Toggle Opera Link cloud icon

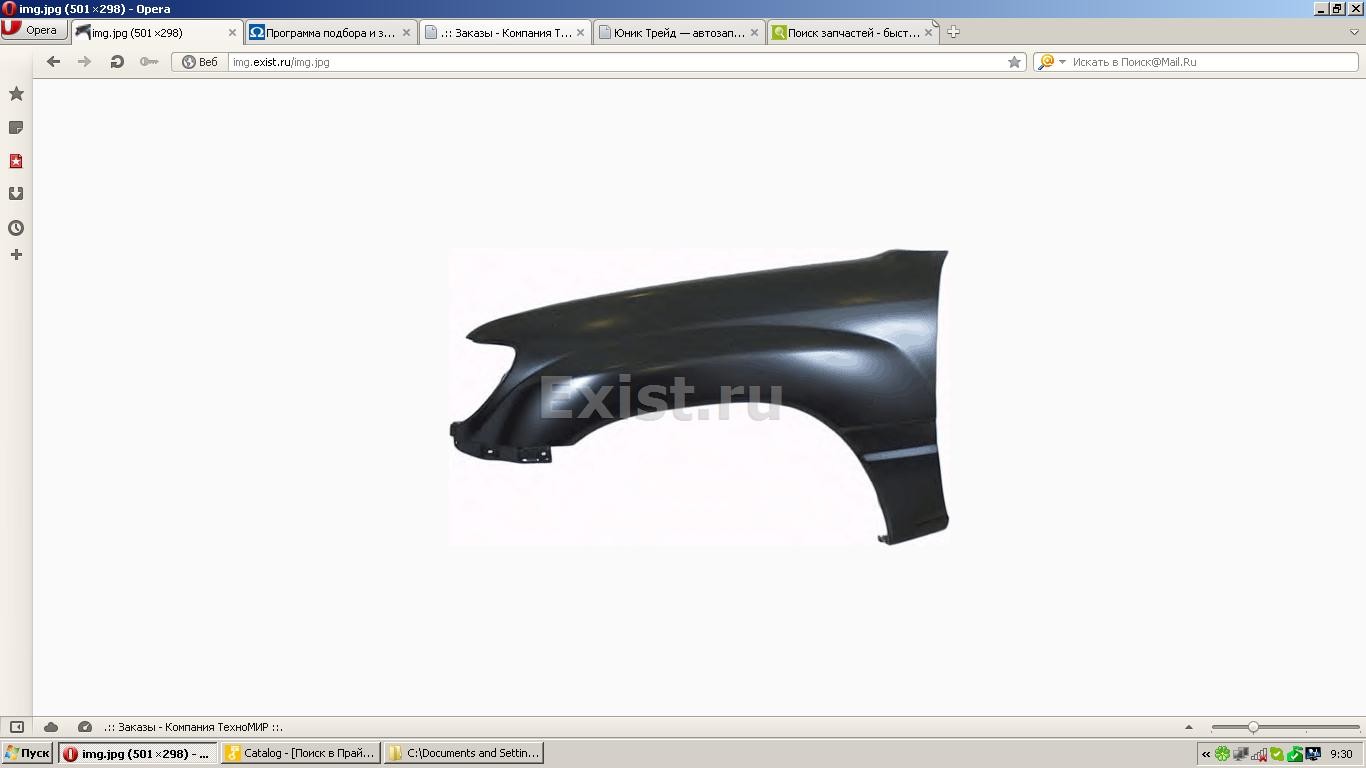tap(51, 727)
